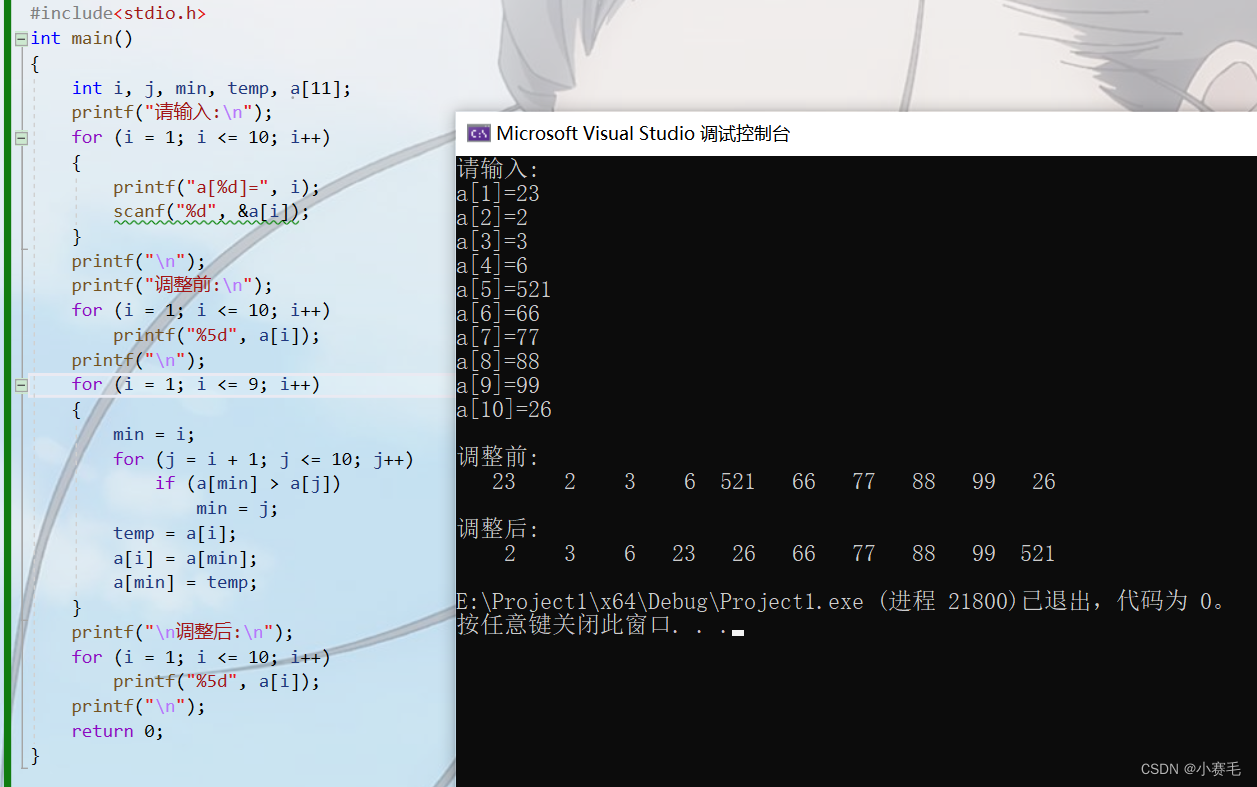Click the 'temp = a[i];' statement
Screen dimensions: 1257x787
[x=174, y=533]
